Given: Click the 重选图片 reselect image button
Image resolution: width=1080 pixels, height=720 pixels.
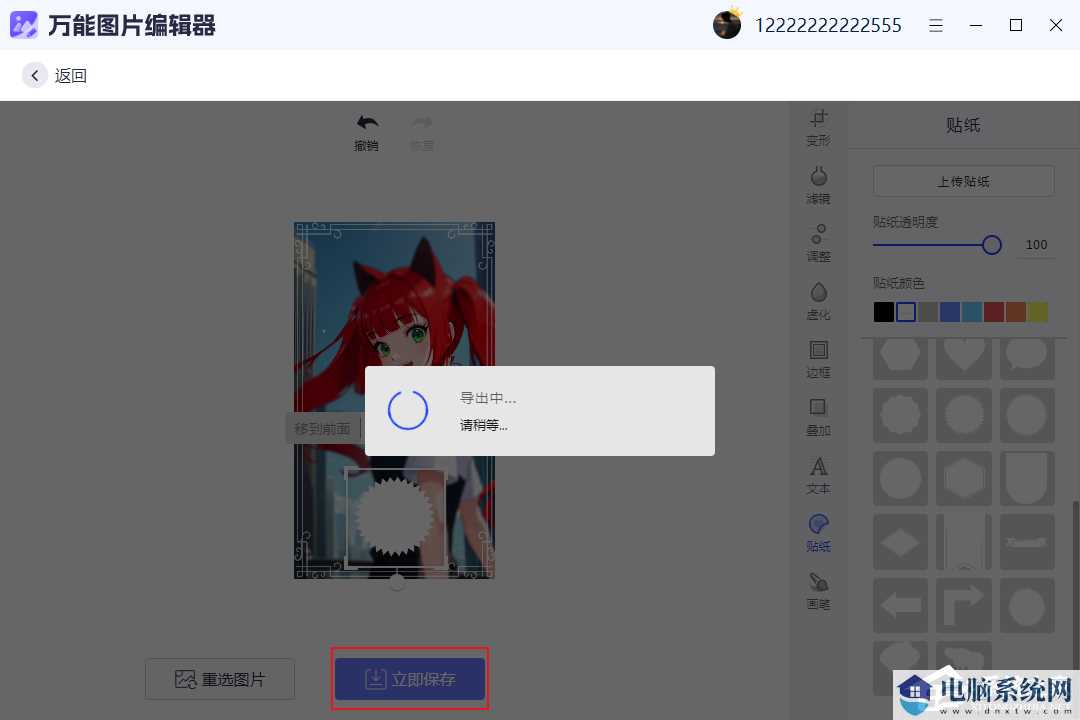Looking at the screenshot, I should pos(220,679).
